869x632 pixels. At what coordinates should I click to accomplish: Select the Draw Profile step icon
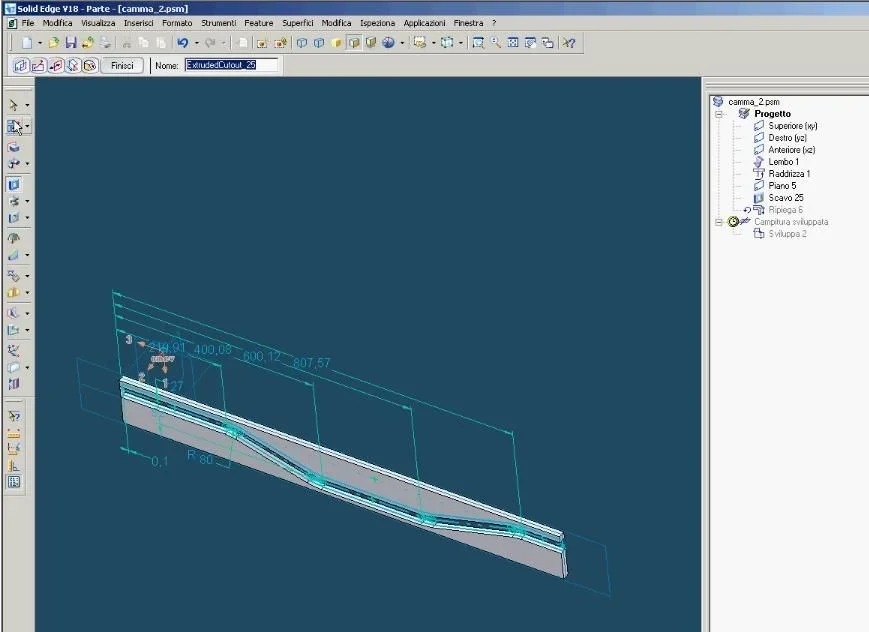point(38,65)
